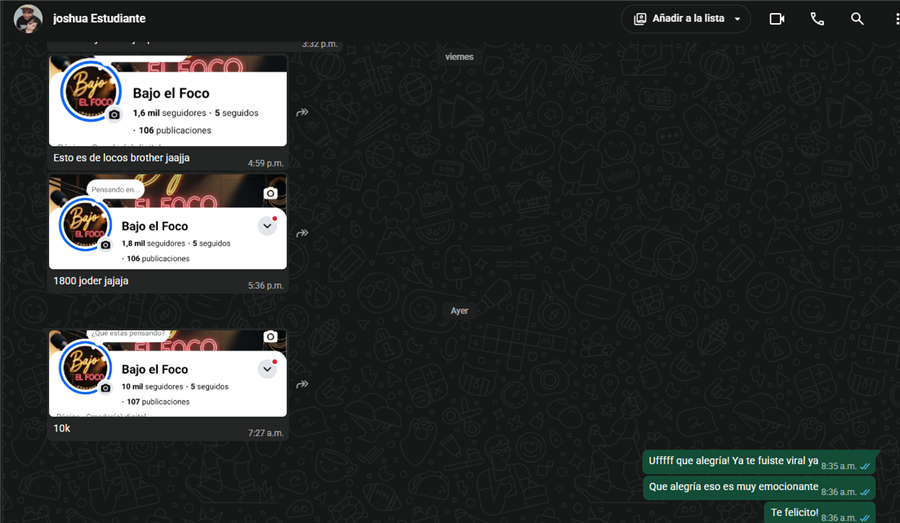Select message 'Uffff que alegría! Ya te fuiste viral ya'
900x523 pixels.
[733, 460]
